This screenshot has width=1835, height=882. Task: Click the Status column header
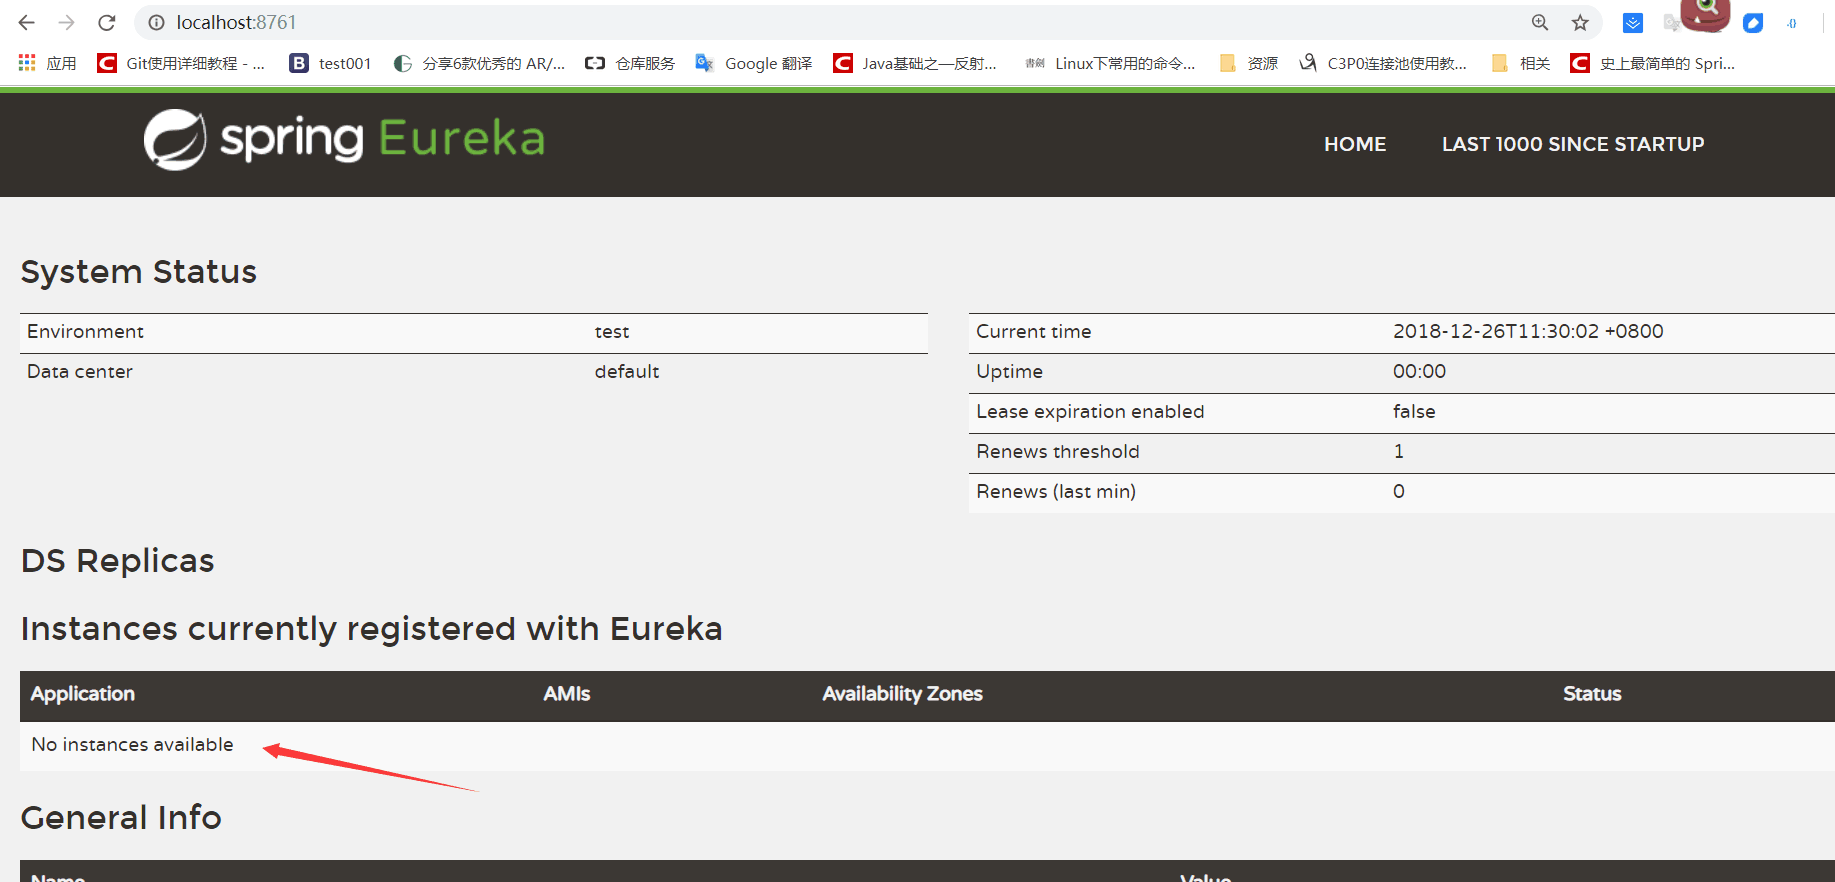(1592, 694)
